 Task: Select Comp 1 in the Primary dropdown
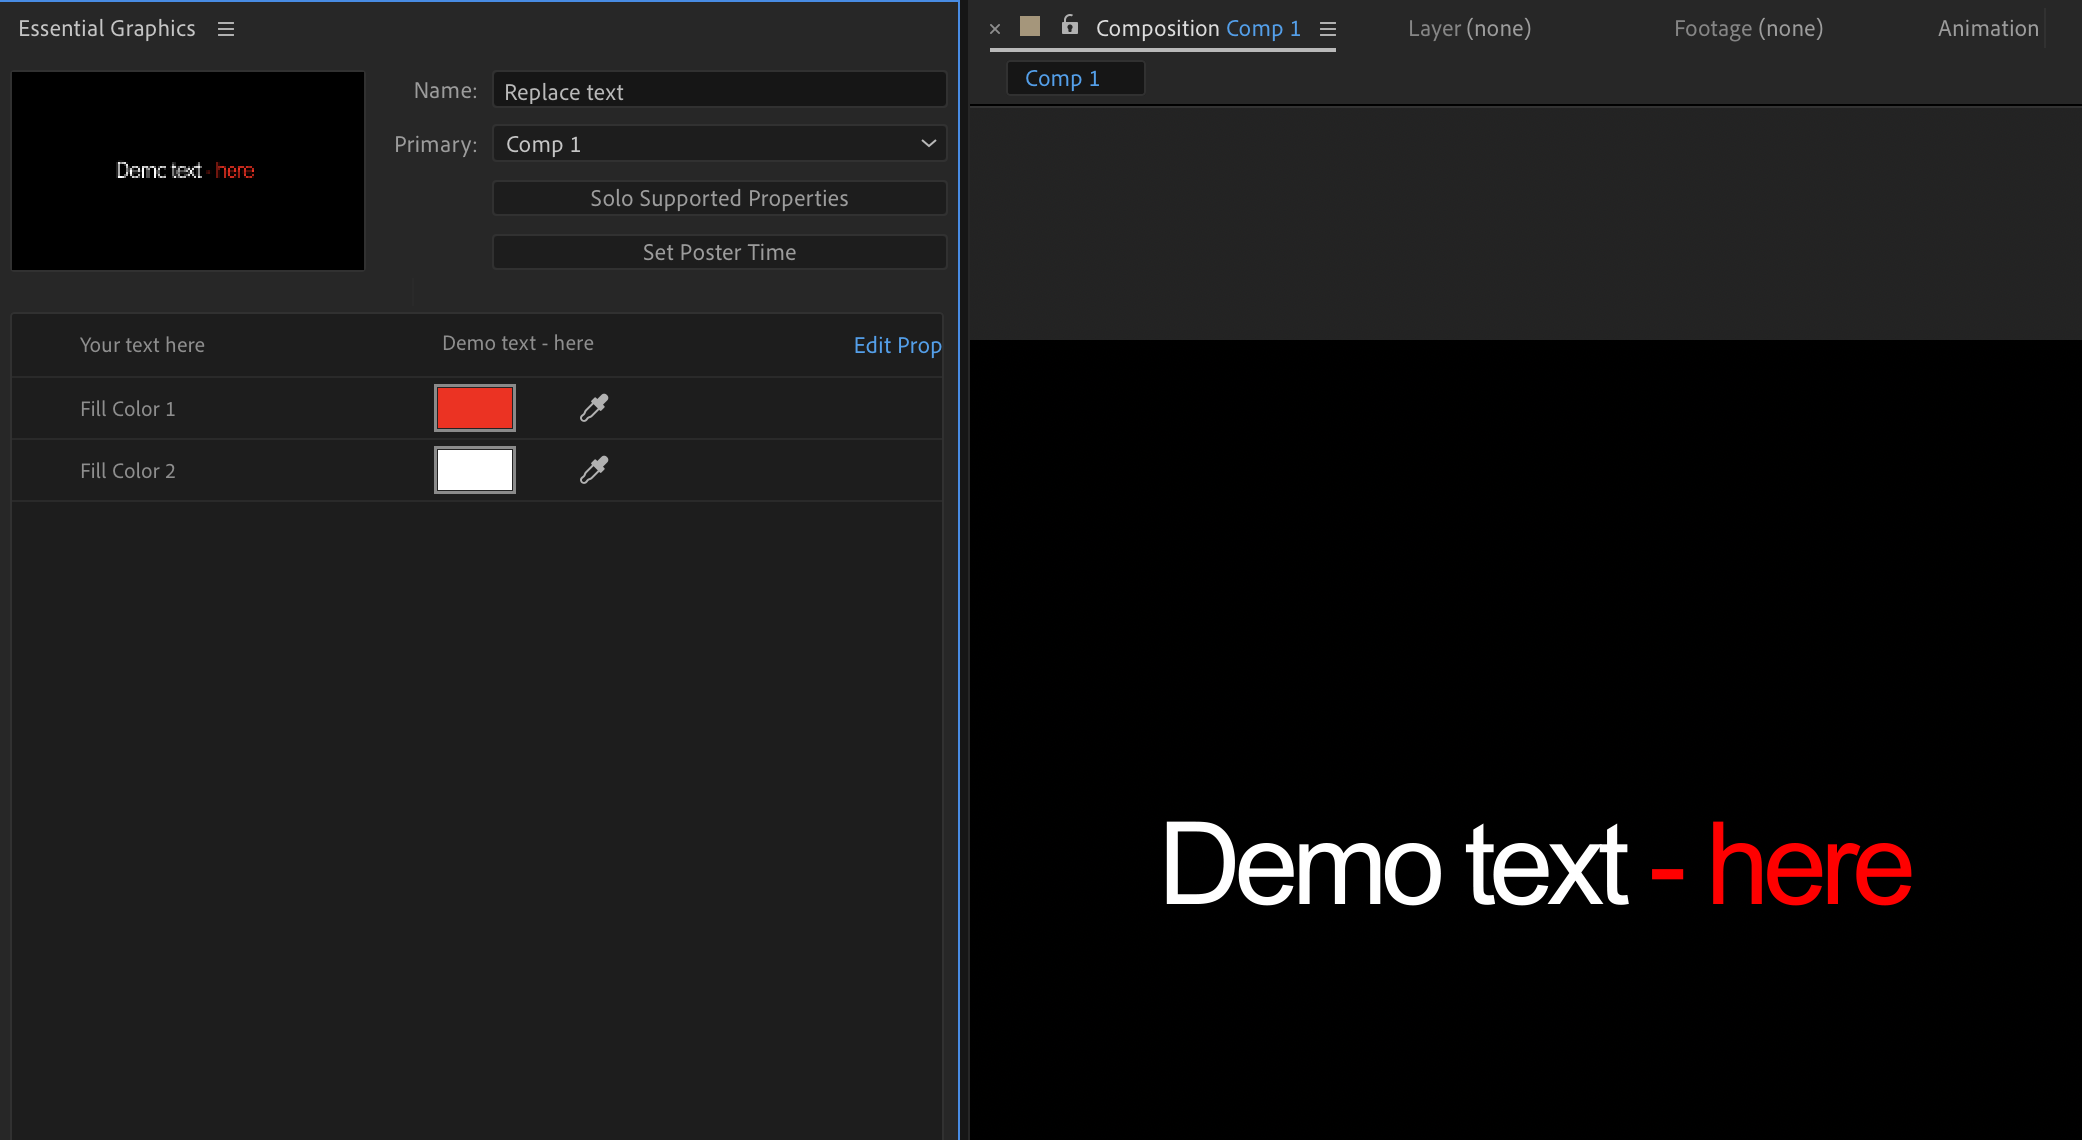pyautogui.click(x=718, y=143)
